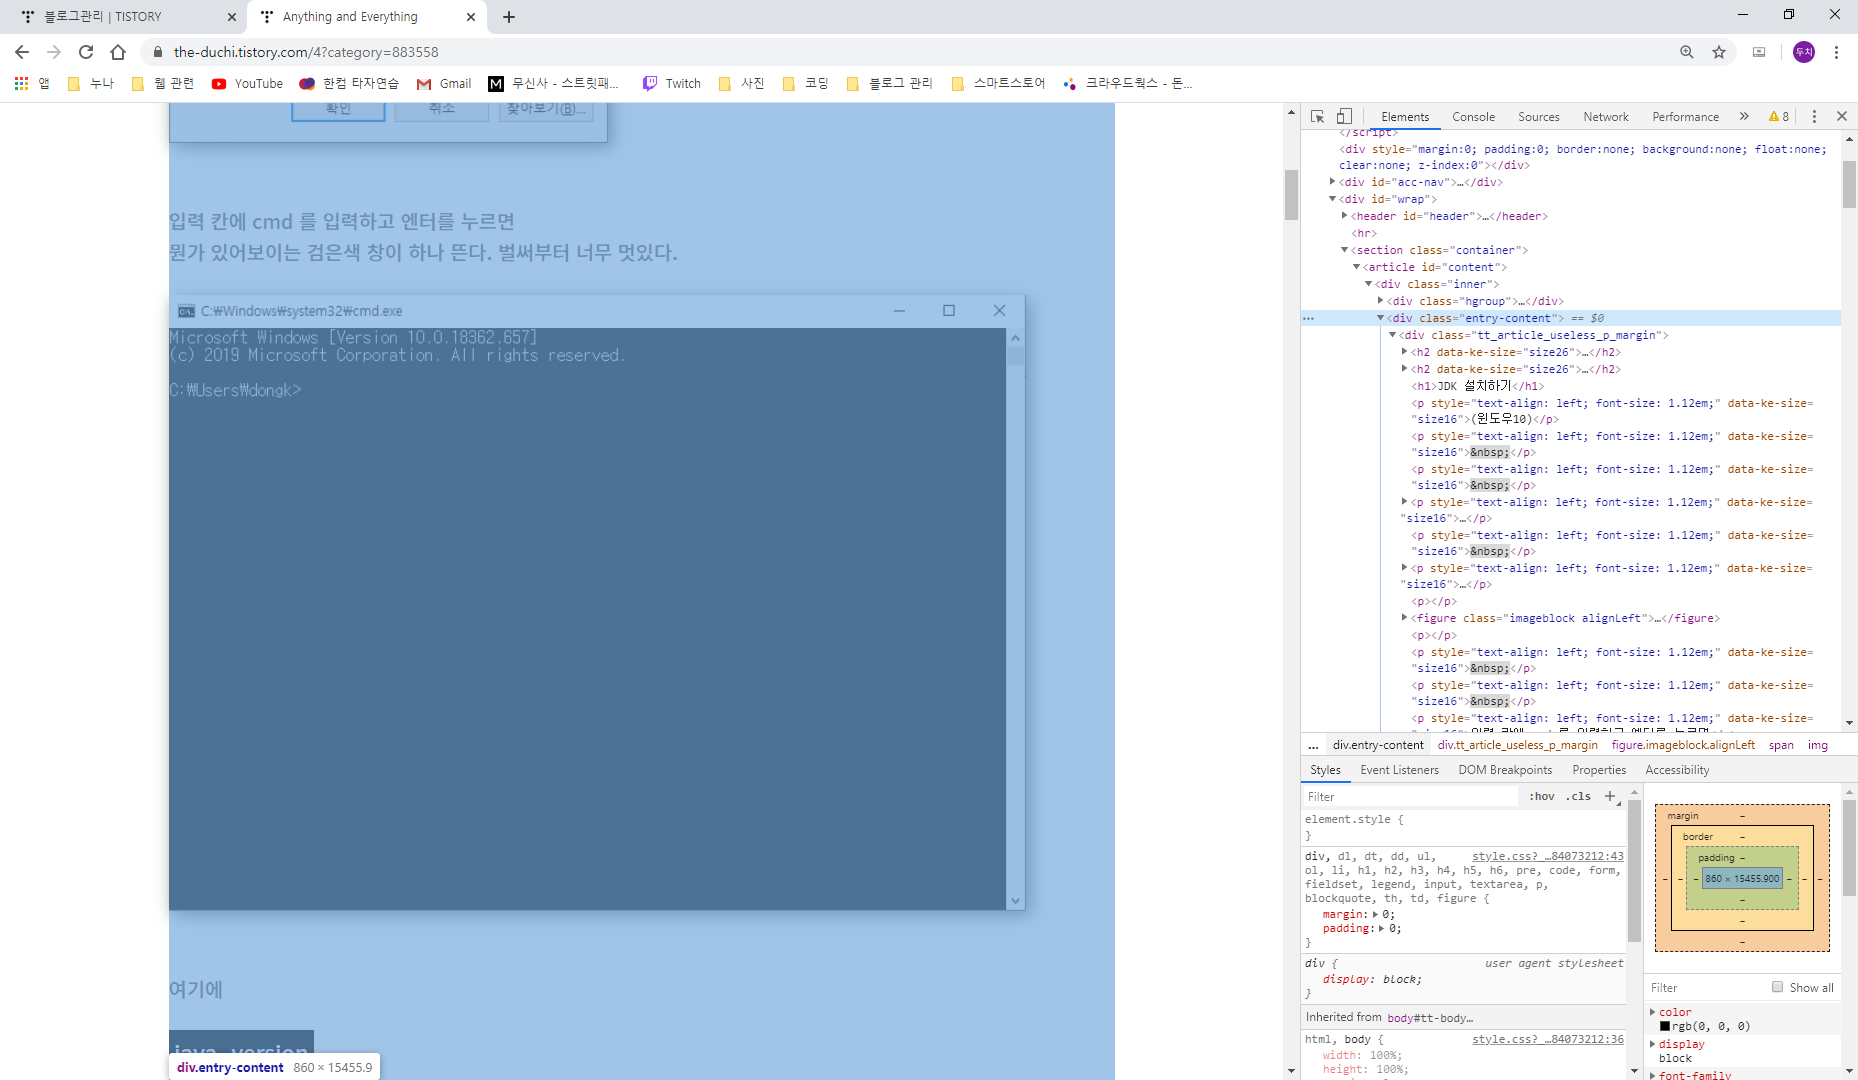Open DevTools customize menu

click(x=1814, y=117)
